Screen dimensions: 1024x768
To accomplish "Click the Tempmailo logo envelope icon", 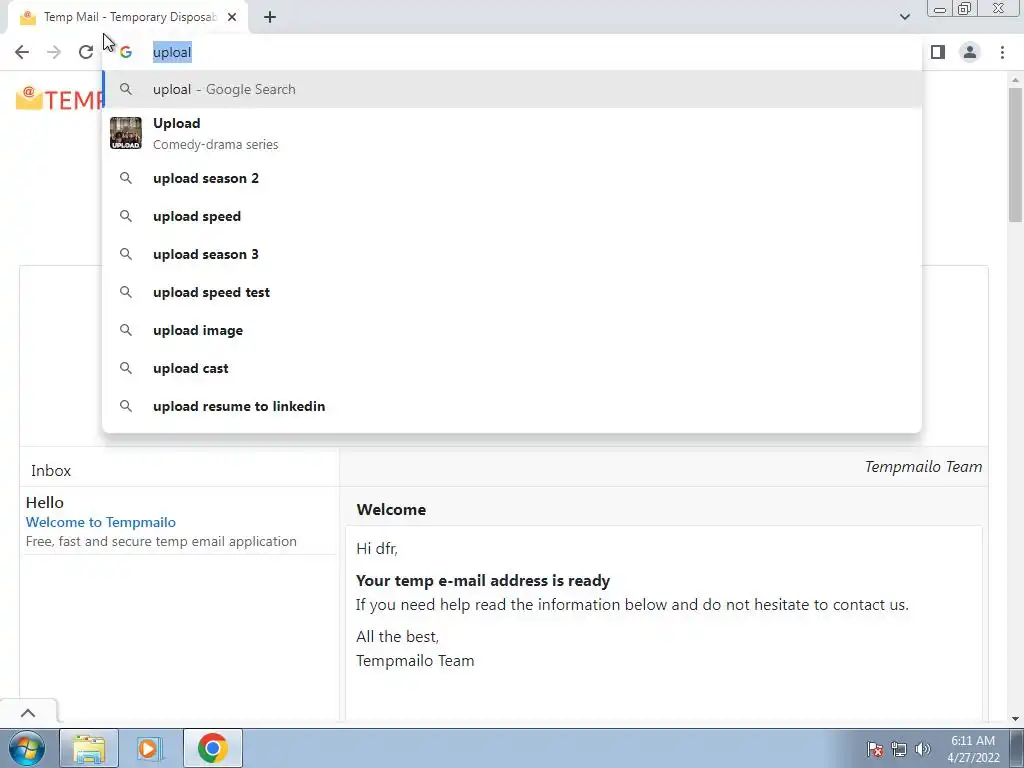I will [29, 99].
